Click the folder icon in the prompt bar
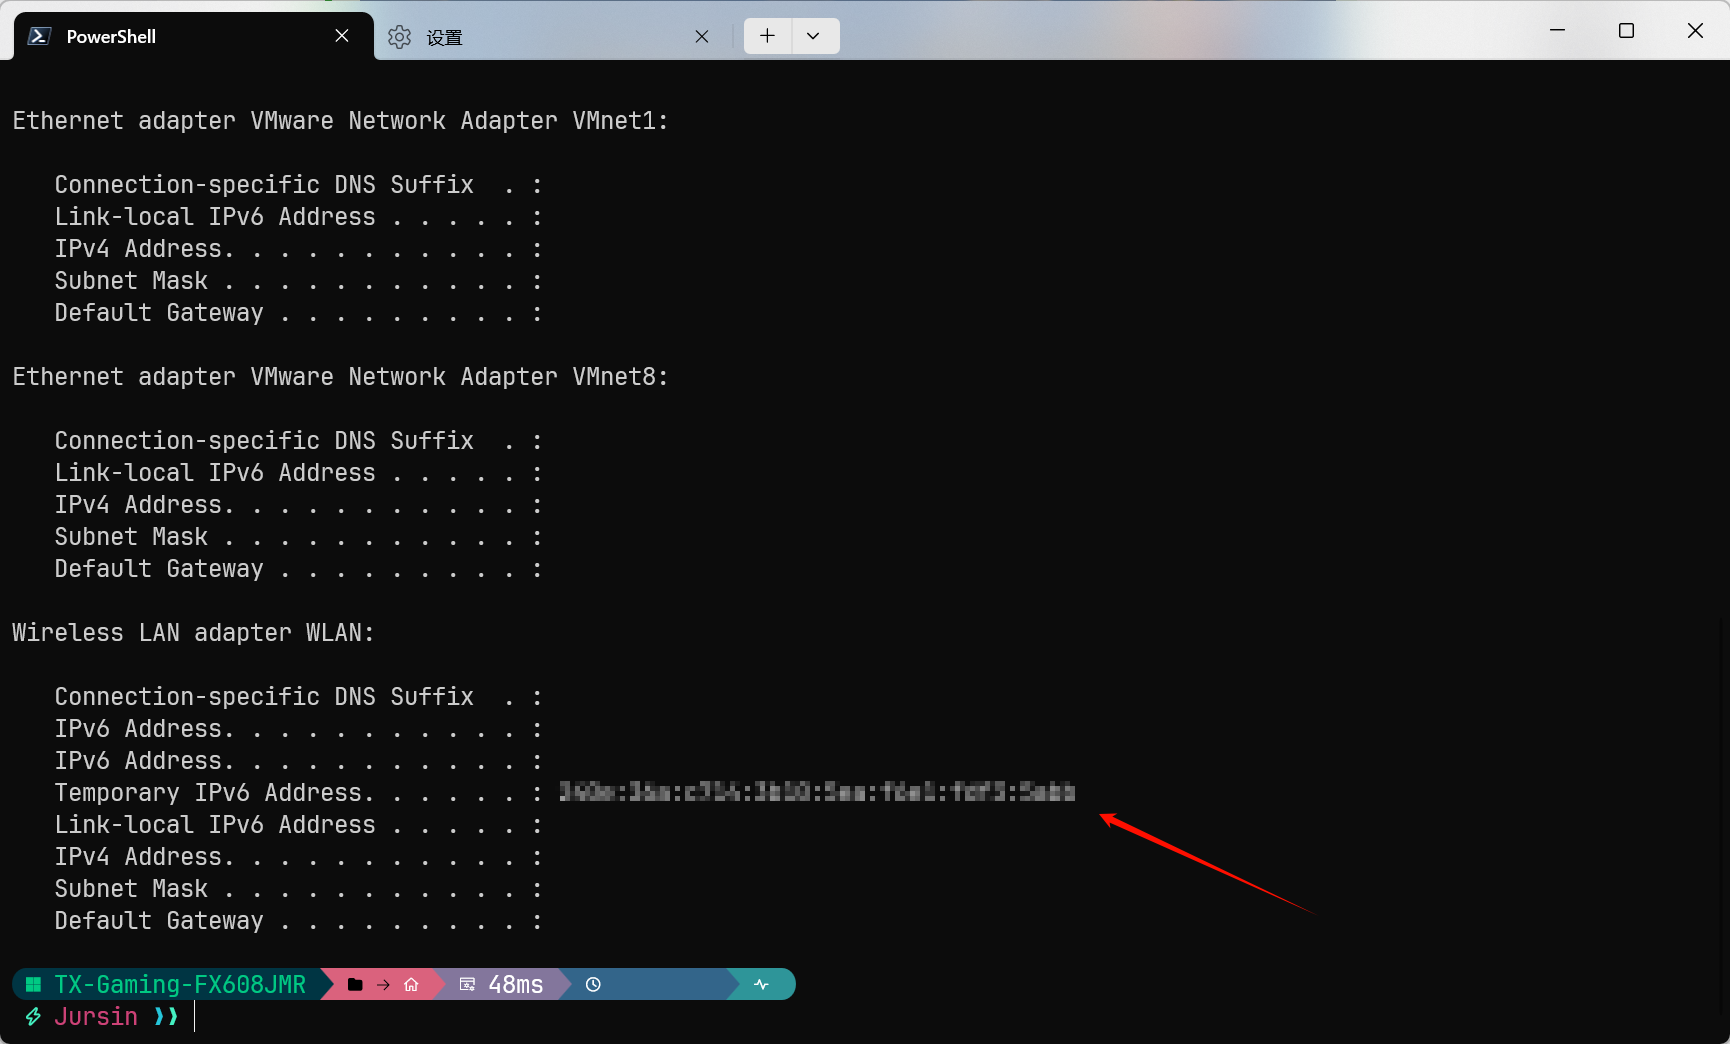1730x1044 pixels. pos(355,985)
